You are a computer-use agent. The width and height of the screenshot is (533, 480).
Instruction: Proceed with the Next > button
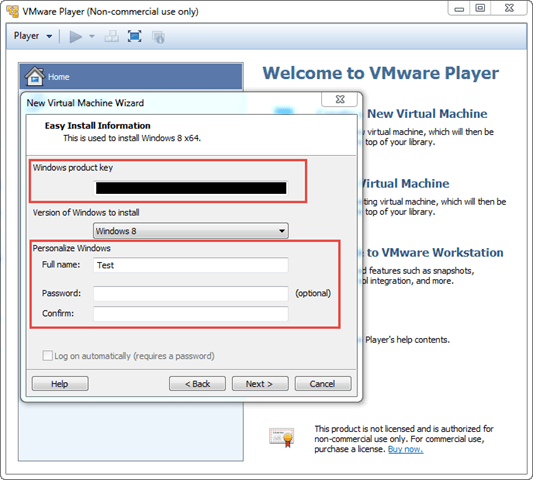(x=260, y=384)
